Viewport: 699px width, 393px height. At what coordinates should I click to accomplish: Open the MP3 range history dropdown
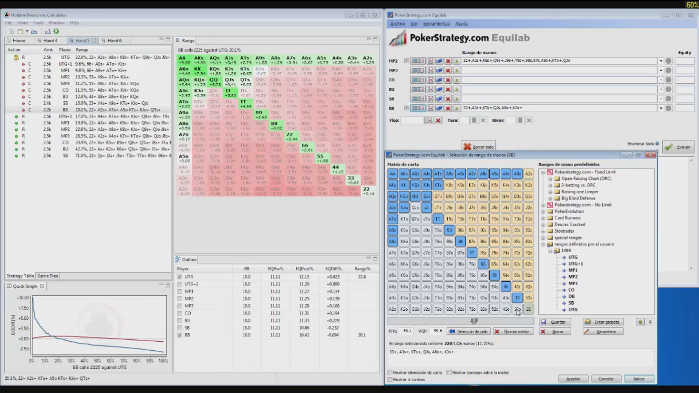(x=661, y=70)
